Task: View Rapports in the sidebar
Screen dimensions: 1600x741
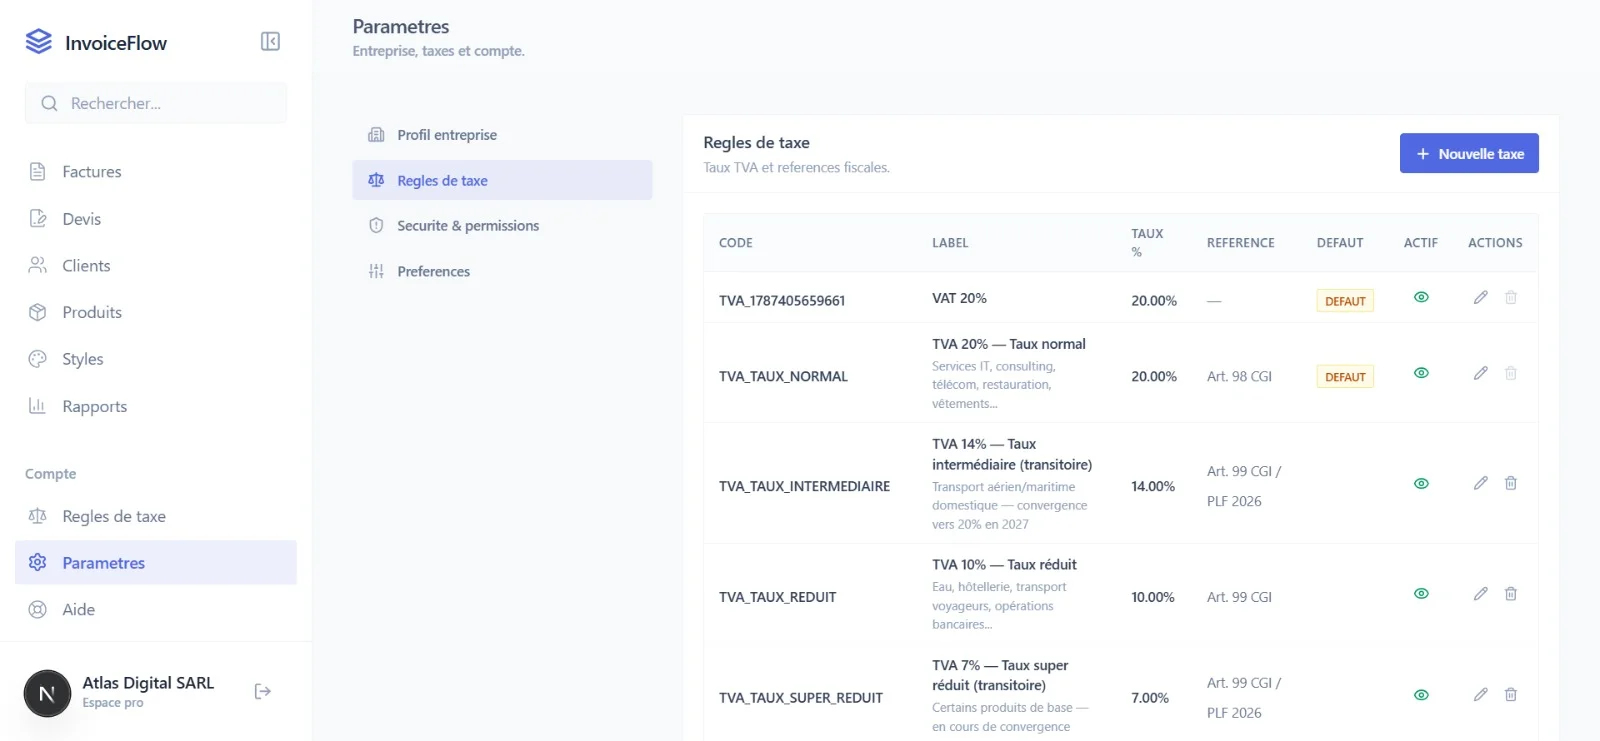Action: pos(156,406)
